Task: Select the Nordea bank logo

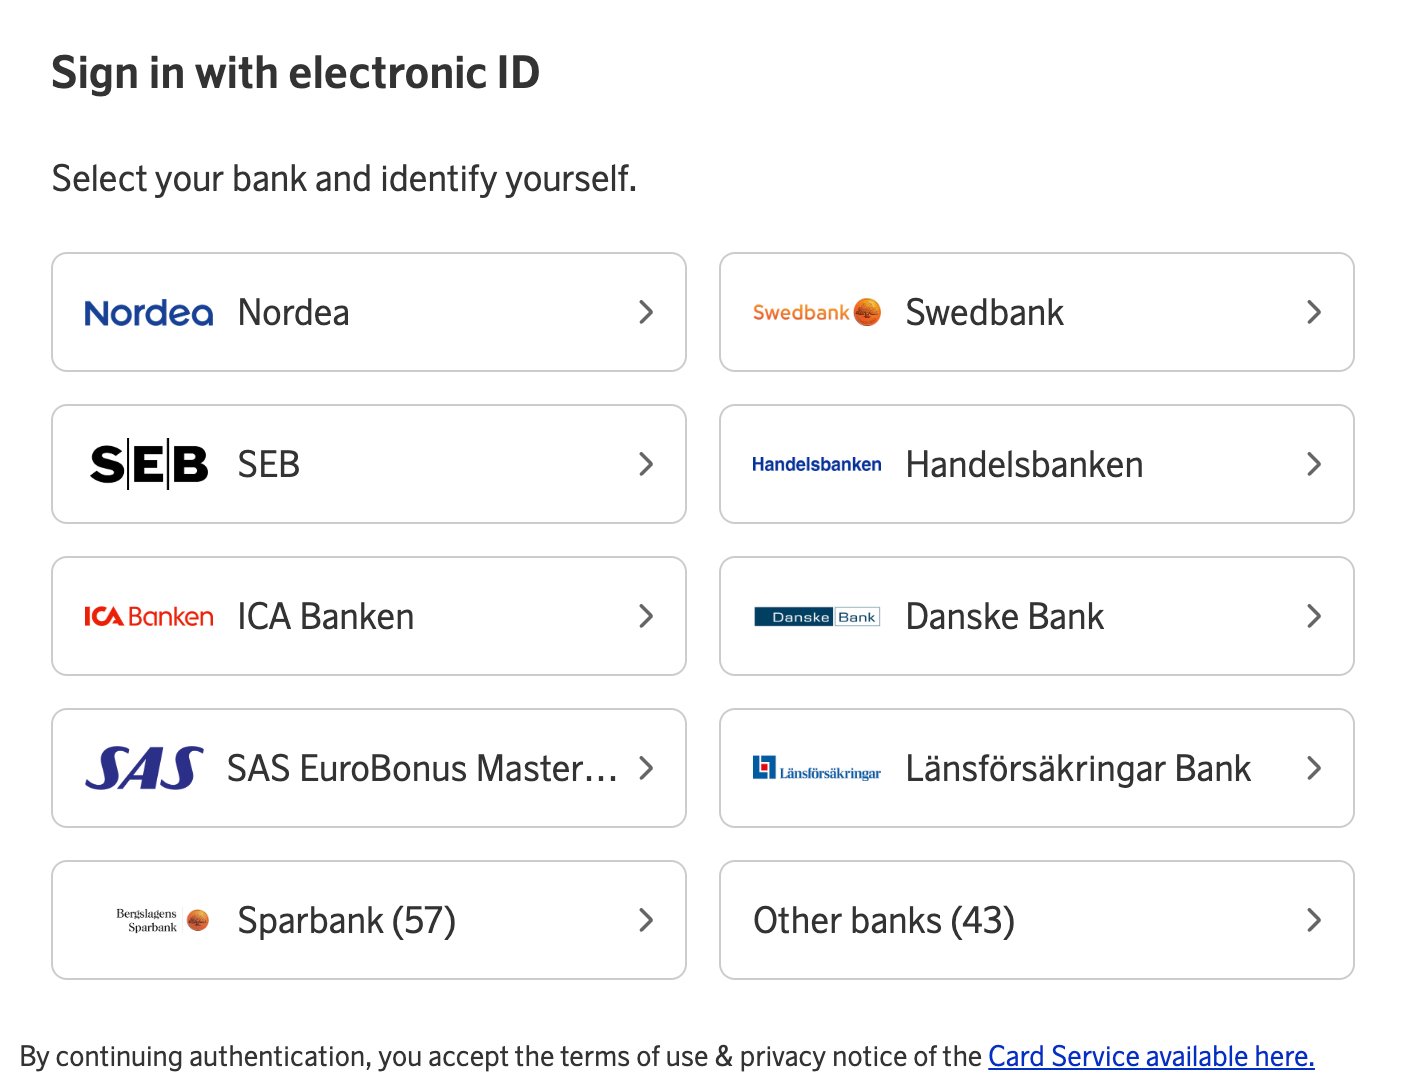Action: 148,312
